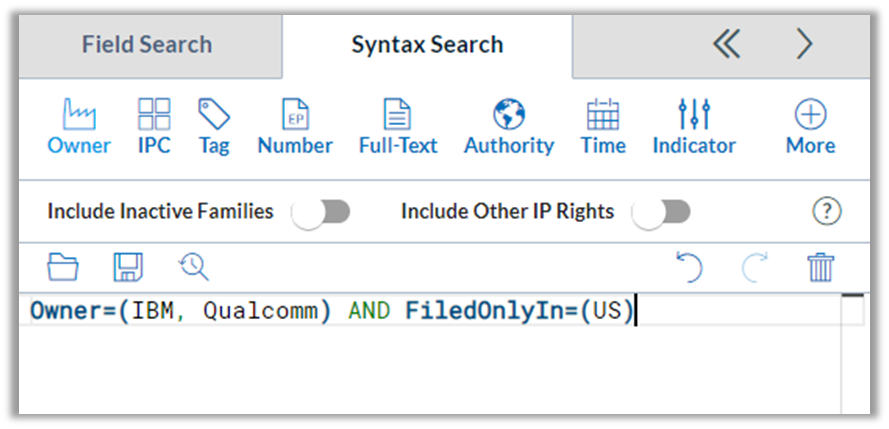Viewport: 889px width, 429px height.
Task: Click the Authority globe icon
Action: [x=509, y=114]
